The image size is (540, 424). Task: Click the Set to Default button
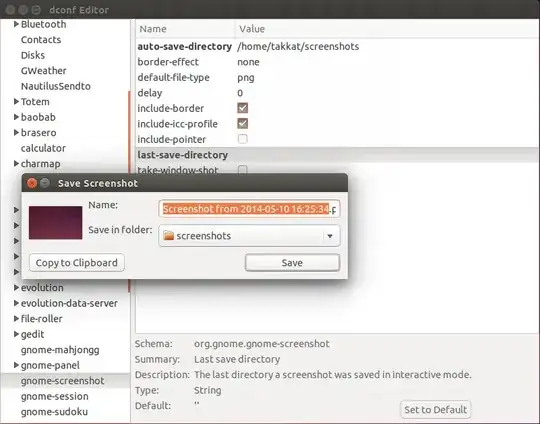point(436,410)
